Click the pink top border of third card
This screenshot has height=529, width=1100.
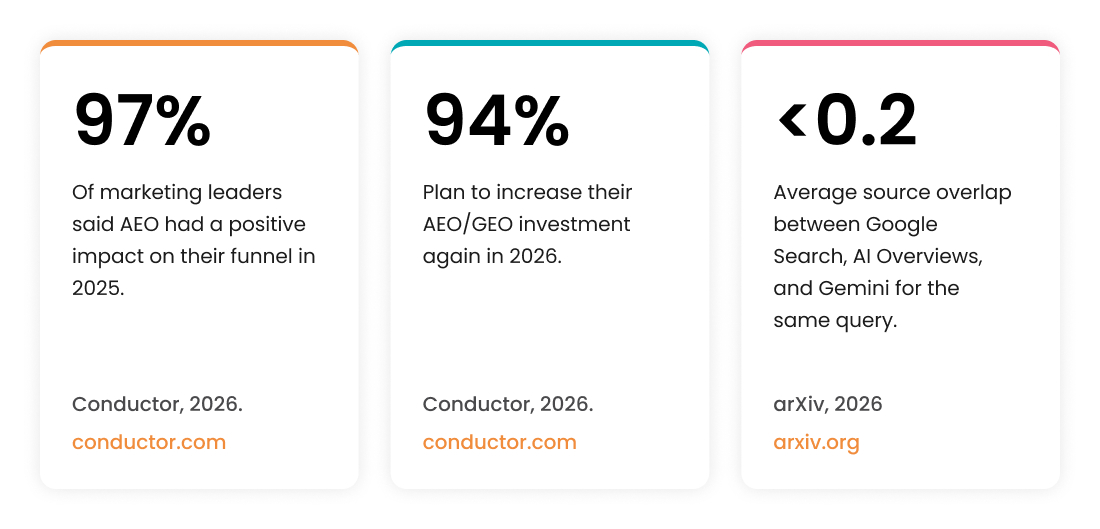coord(901,44)
